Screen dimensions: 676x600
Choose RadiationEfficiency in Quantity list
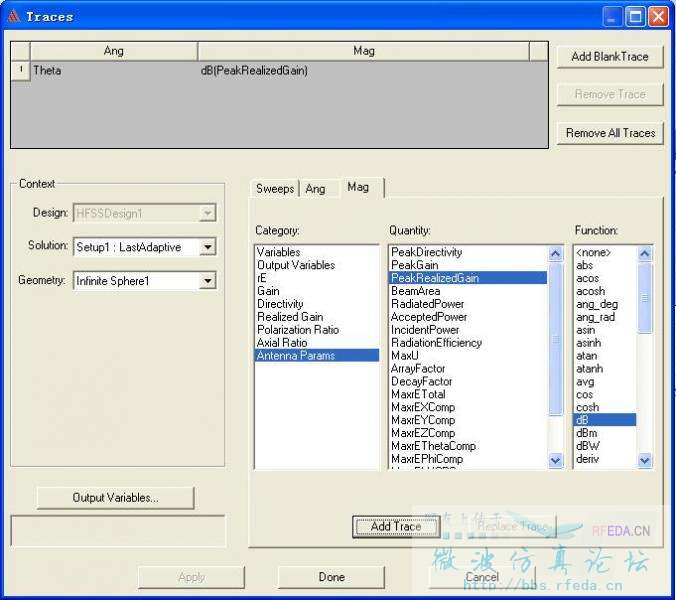tap(436, 343)
